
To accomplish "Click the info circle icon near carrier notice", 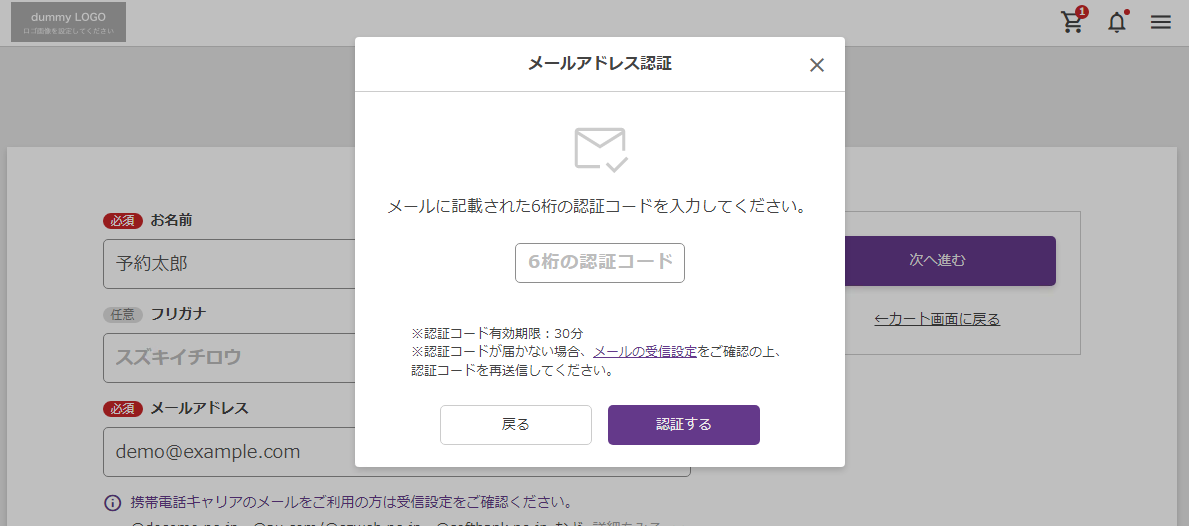I will click(x=113, y=502).
